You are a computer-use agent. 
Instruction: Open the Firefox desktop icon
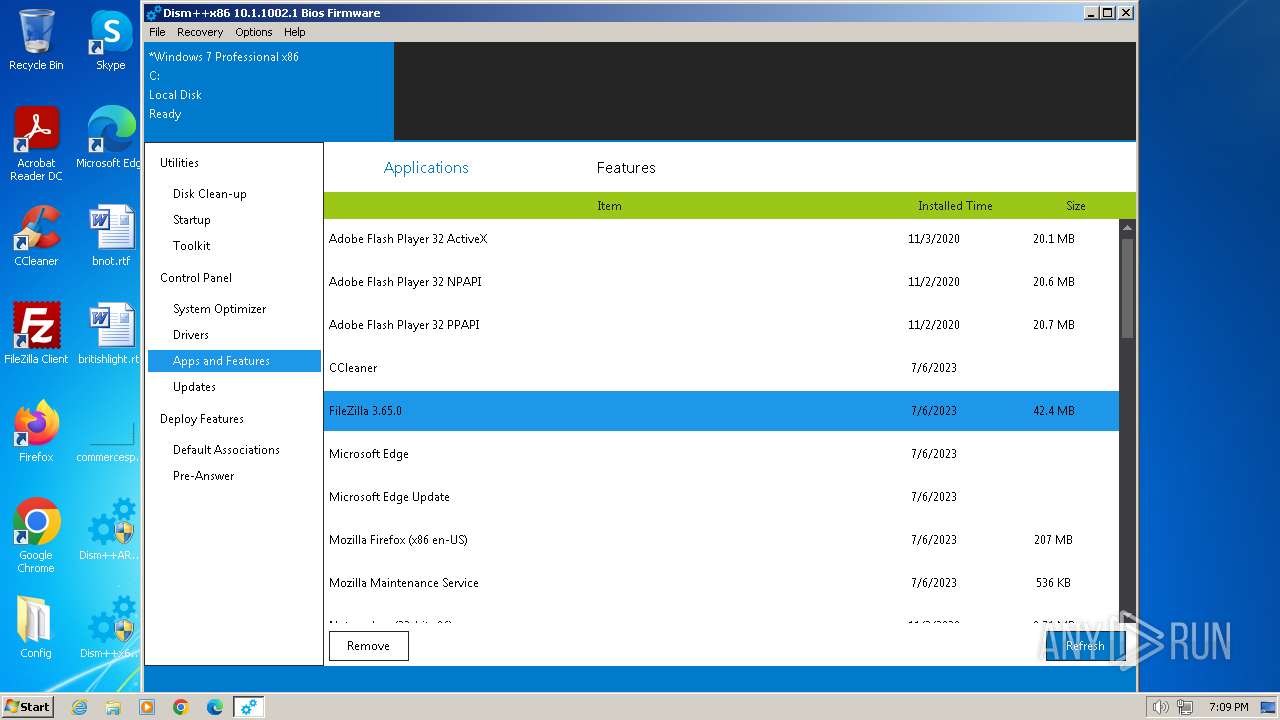[36, 431]
